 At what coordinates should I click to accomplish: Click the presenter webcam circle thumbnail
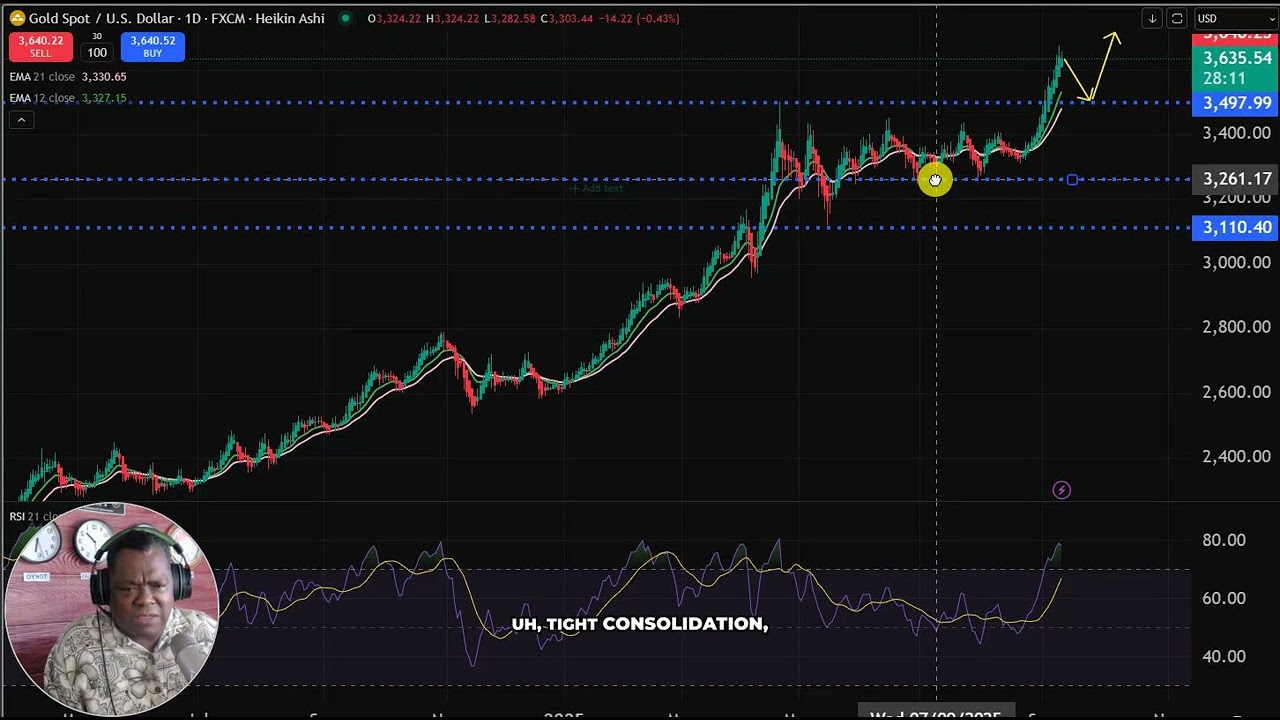[111, 610]
